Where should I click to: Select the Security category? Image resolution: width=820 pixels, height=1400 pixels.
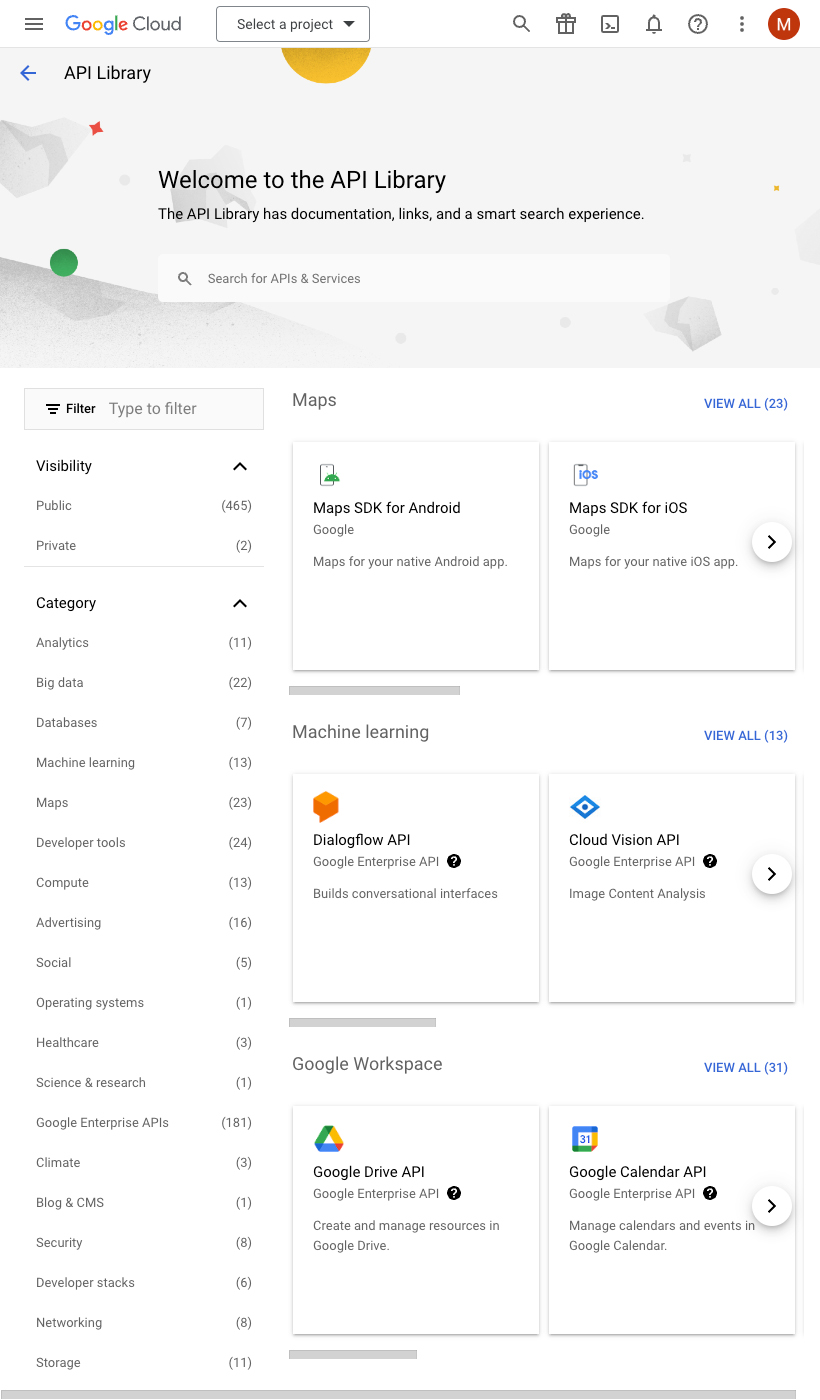[144, 1243]
